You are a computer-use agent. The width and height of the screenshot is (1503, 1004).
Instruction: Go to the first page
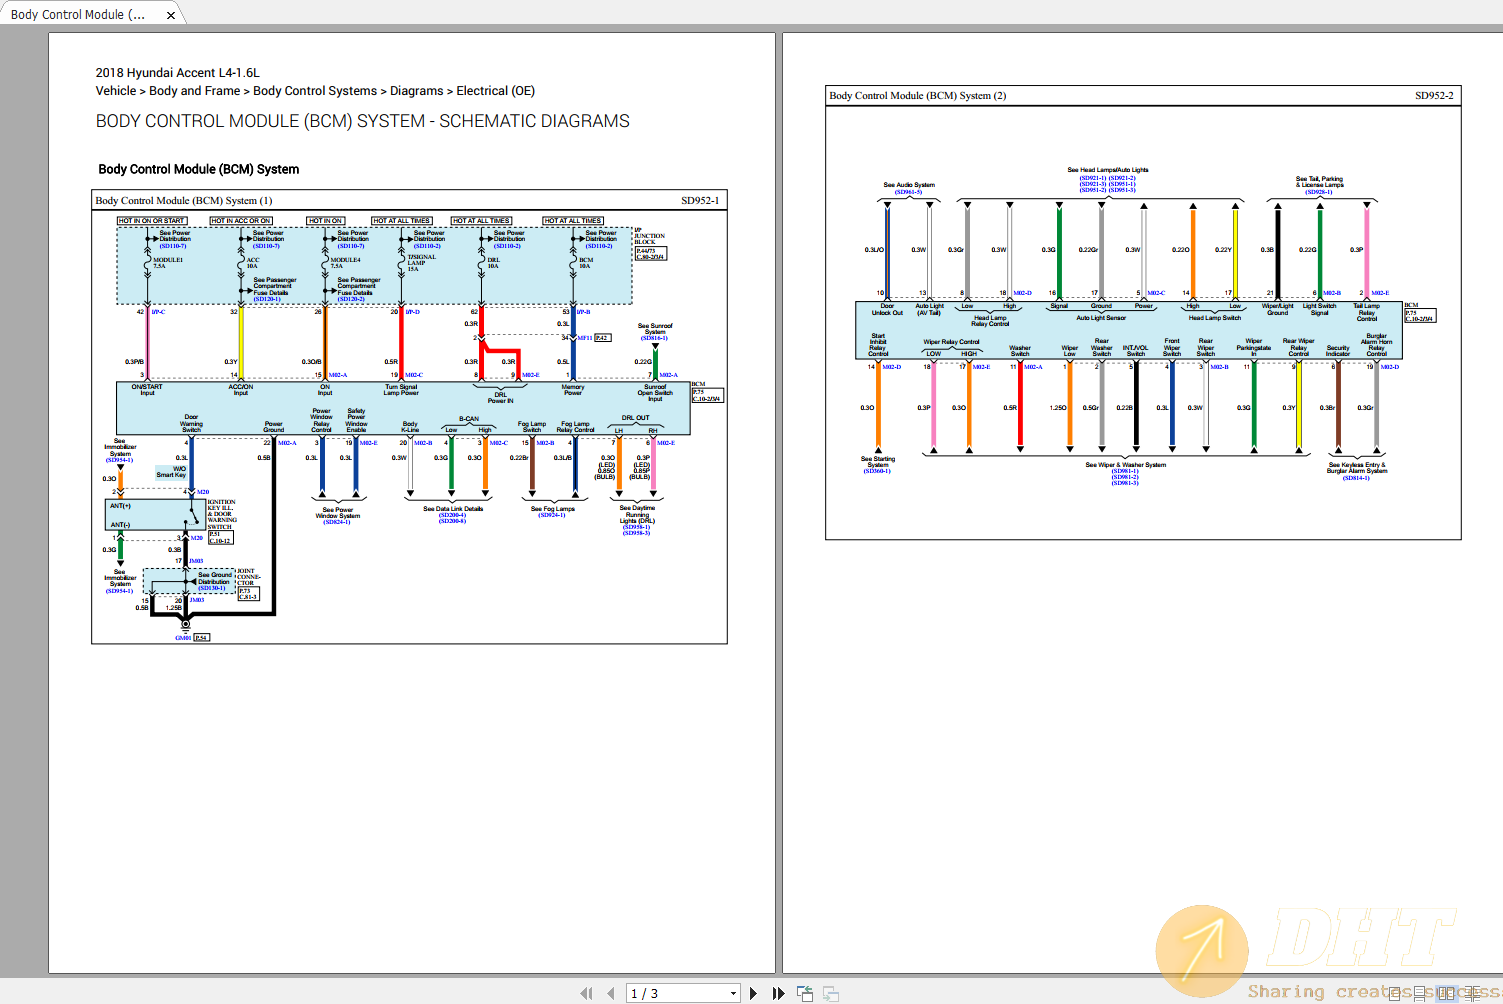pyautogui.click(x=586, y=993)
